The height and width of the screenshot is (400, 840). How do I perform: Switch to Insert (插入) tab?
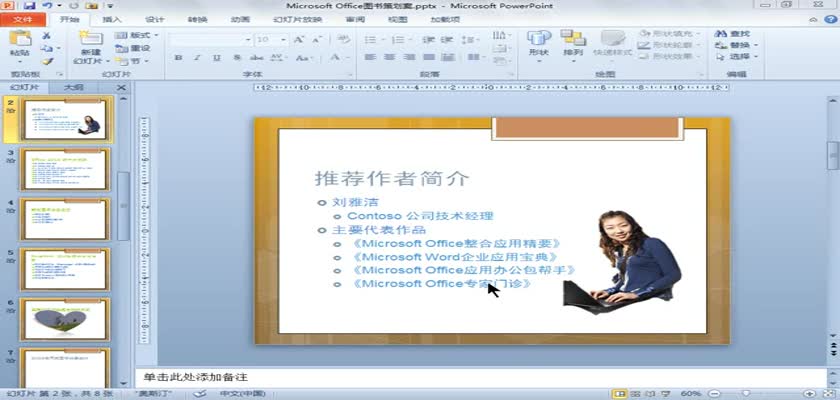(x=112, y=20)
